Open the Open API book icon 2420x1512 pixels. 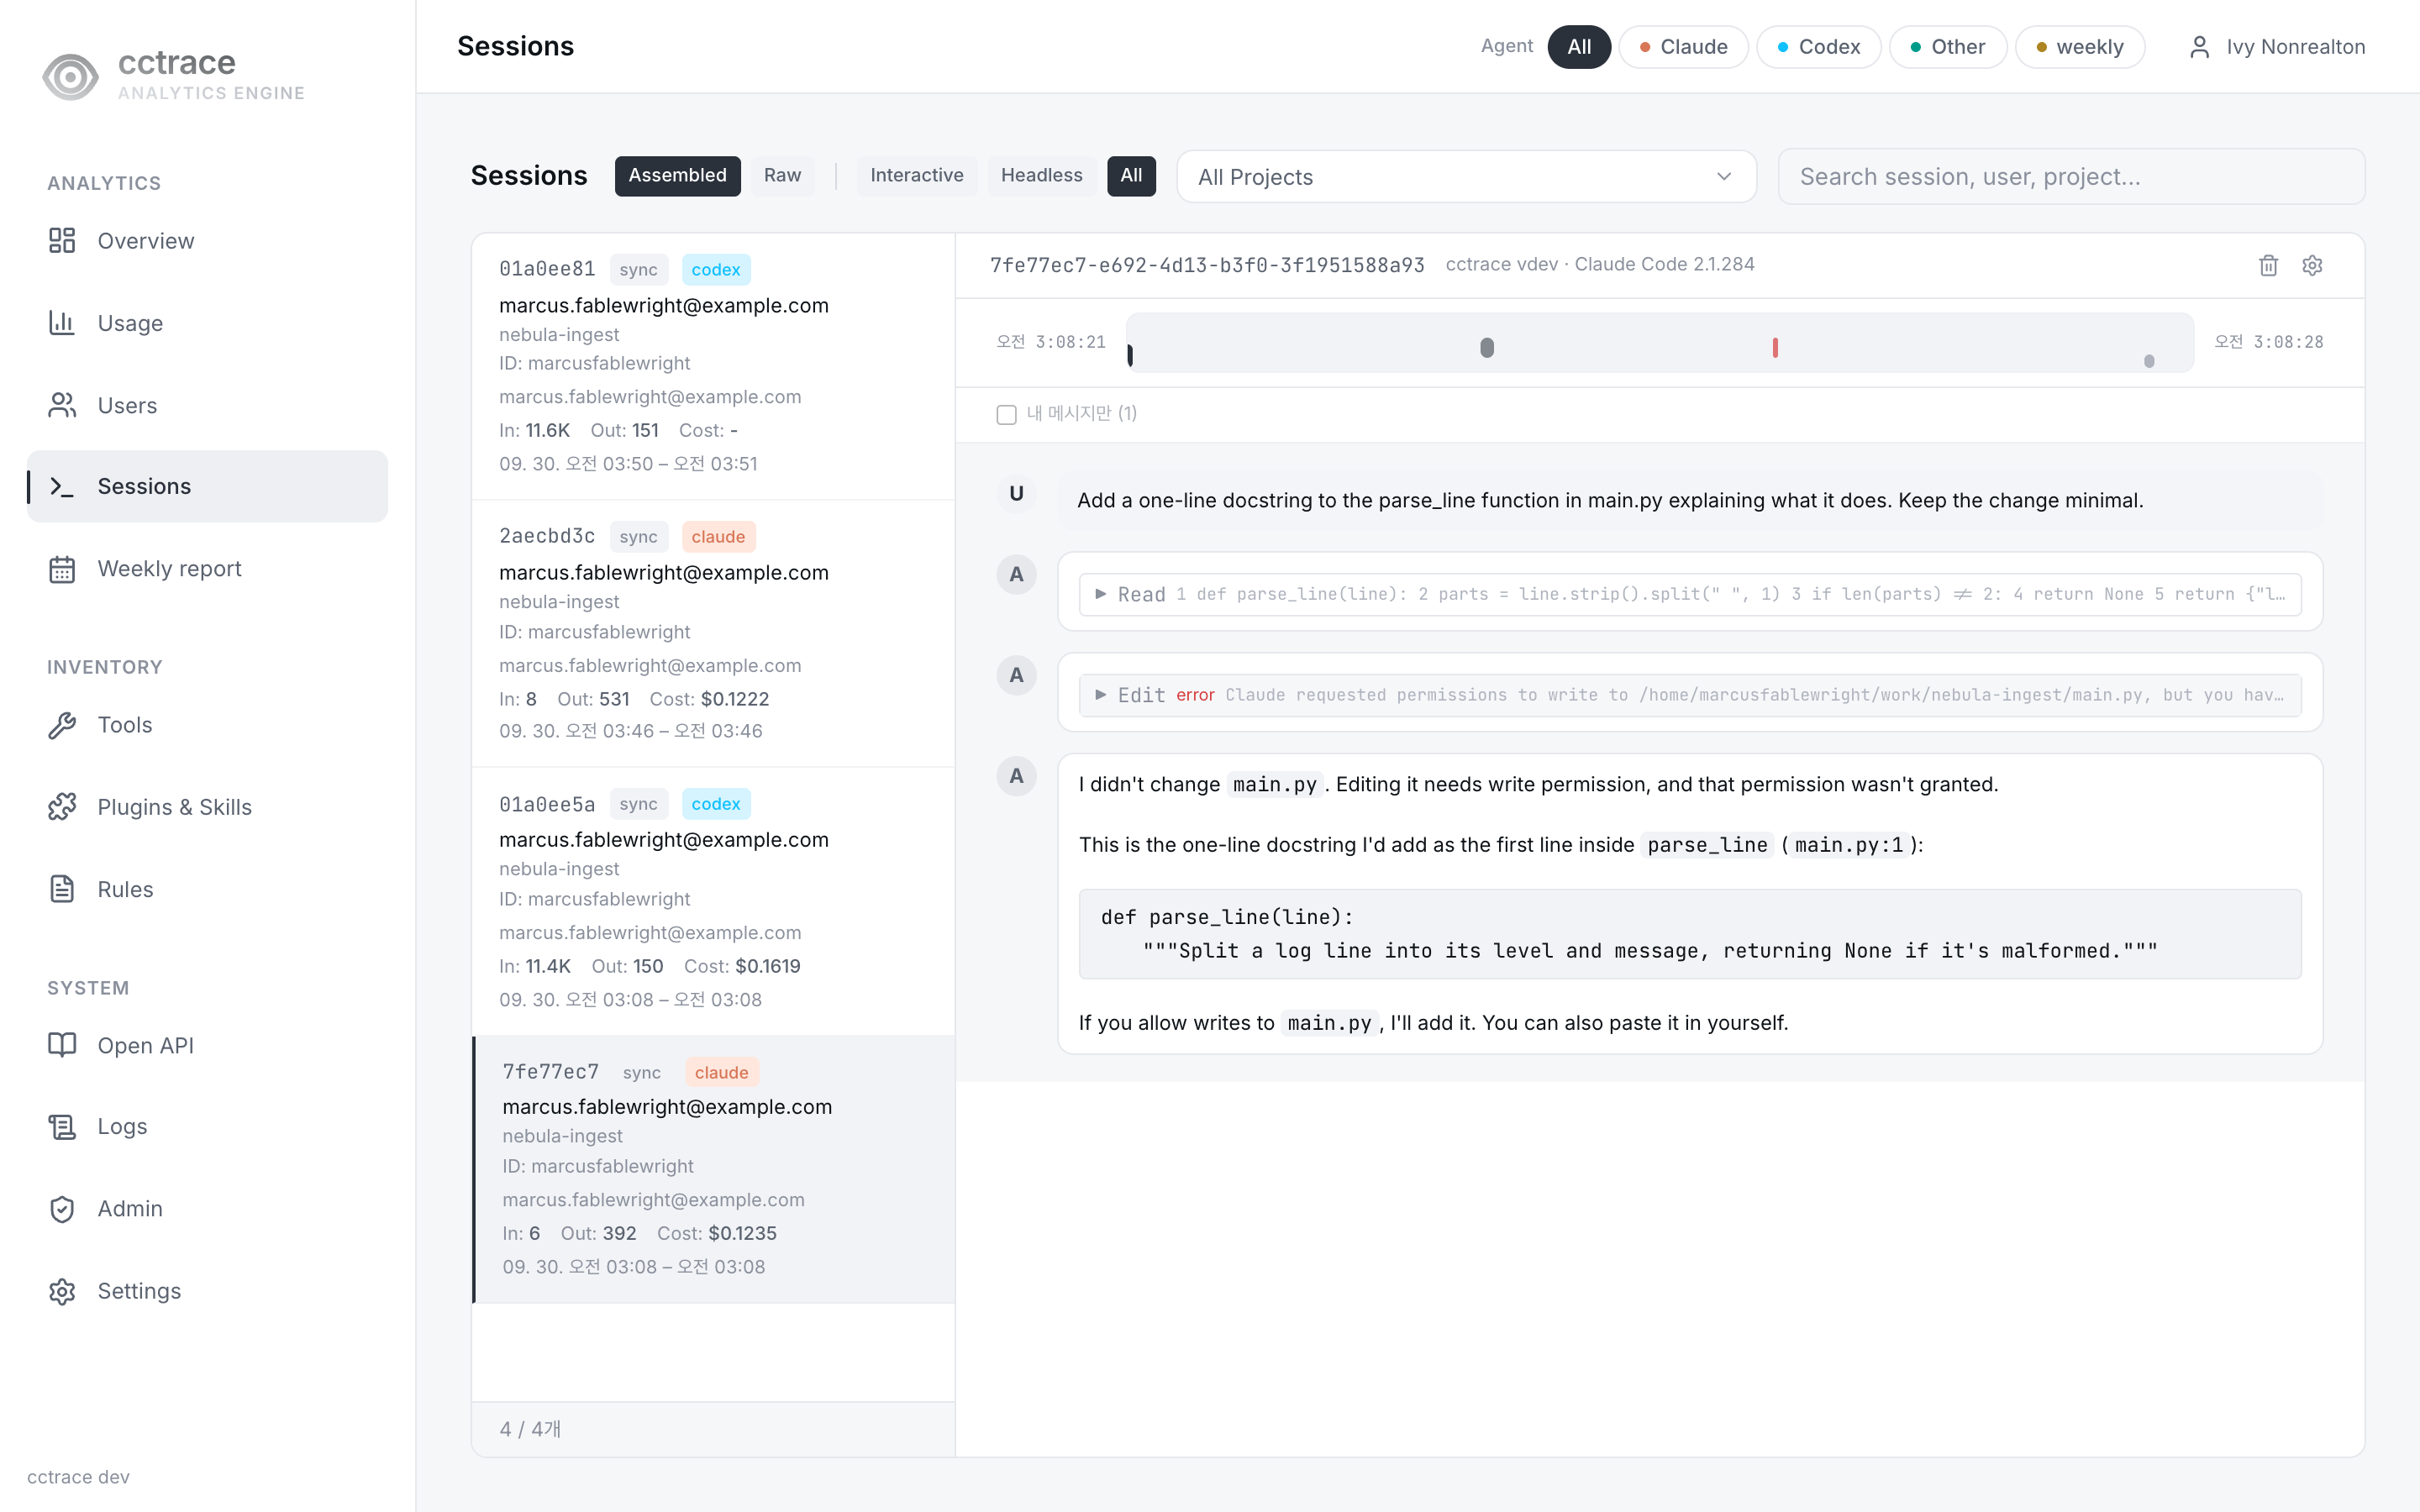coord(62,1045)
